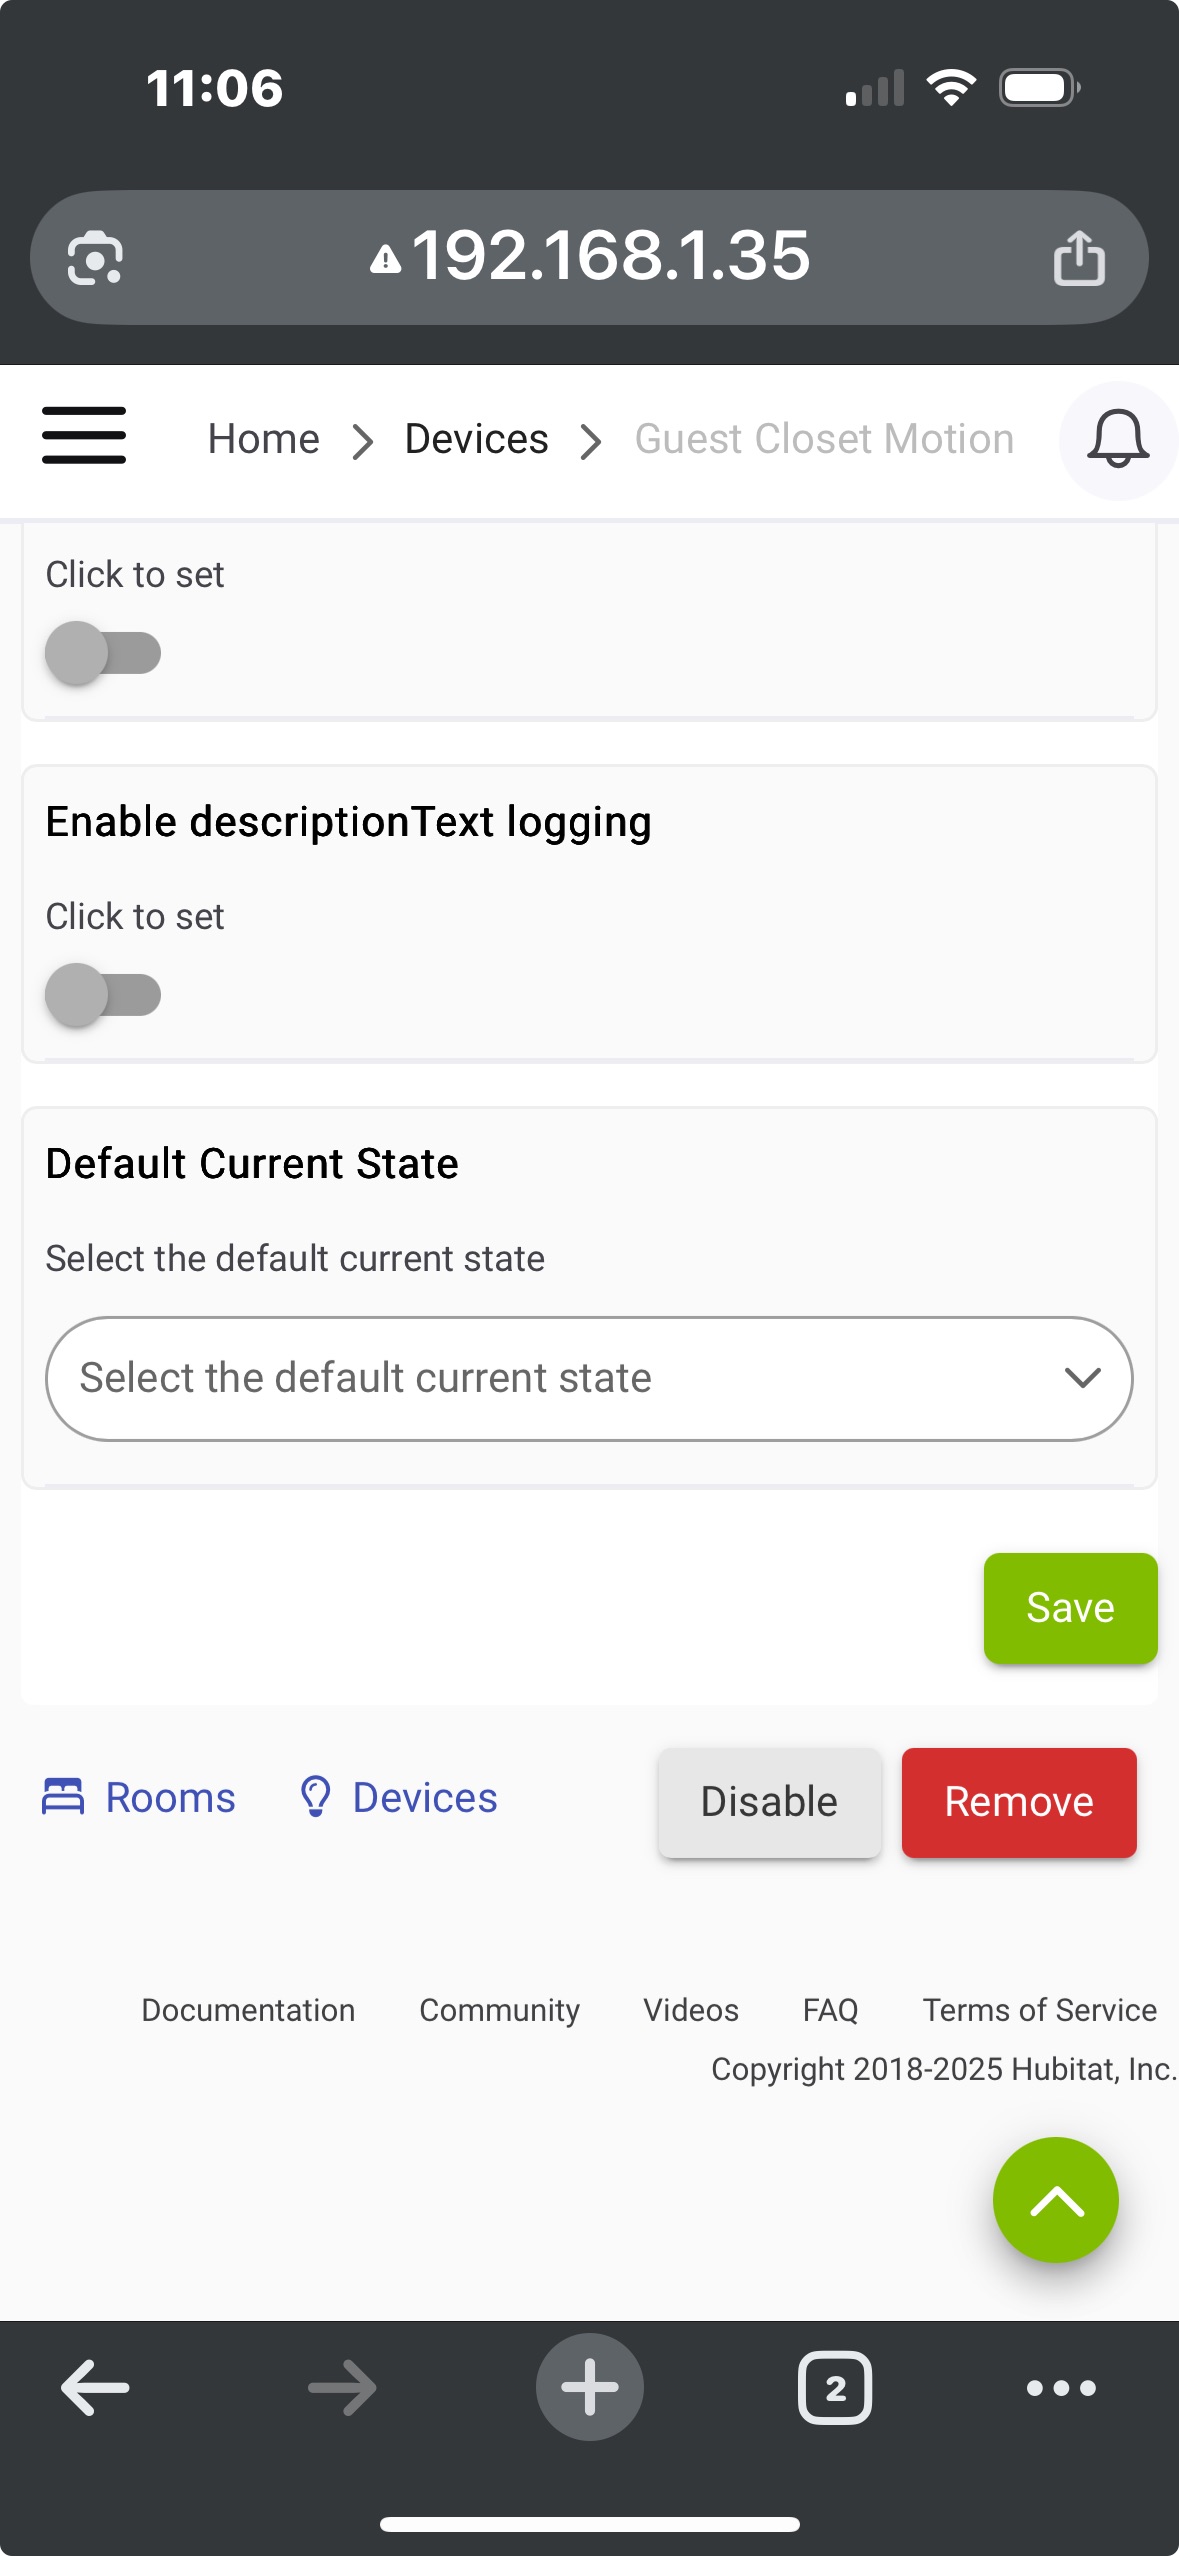Click the Disable button
This screenshot has height=2556, width=1179.
769,1802
